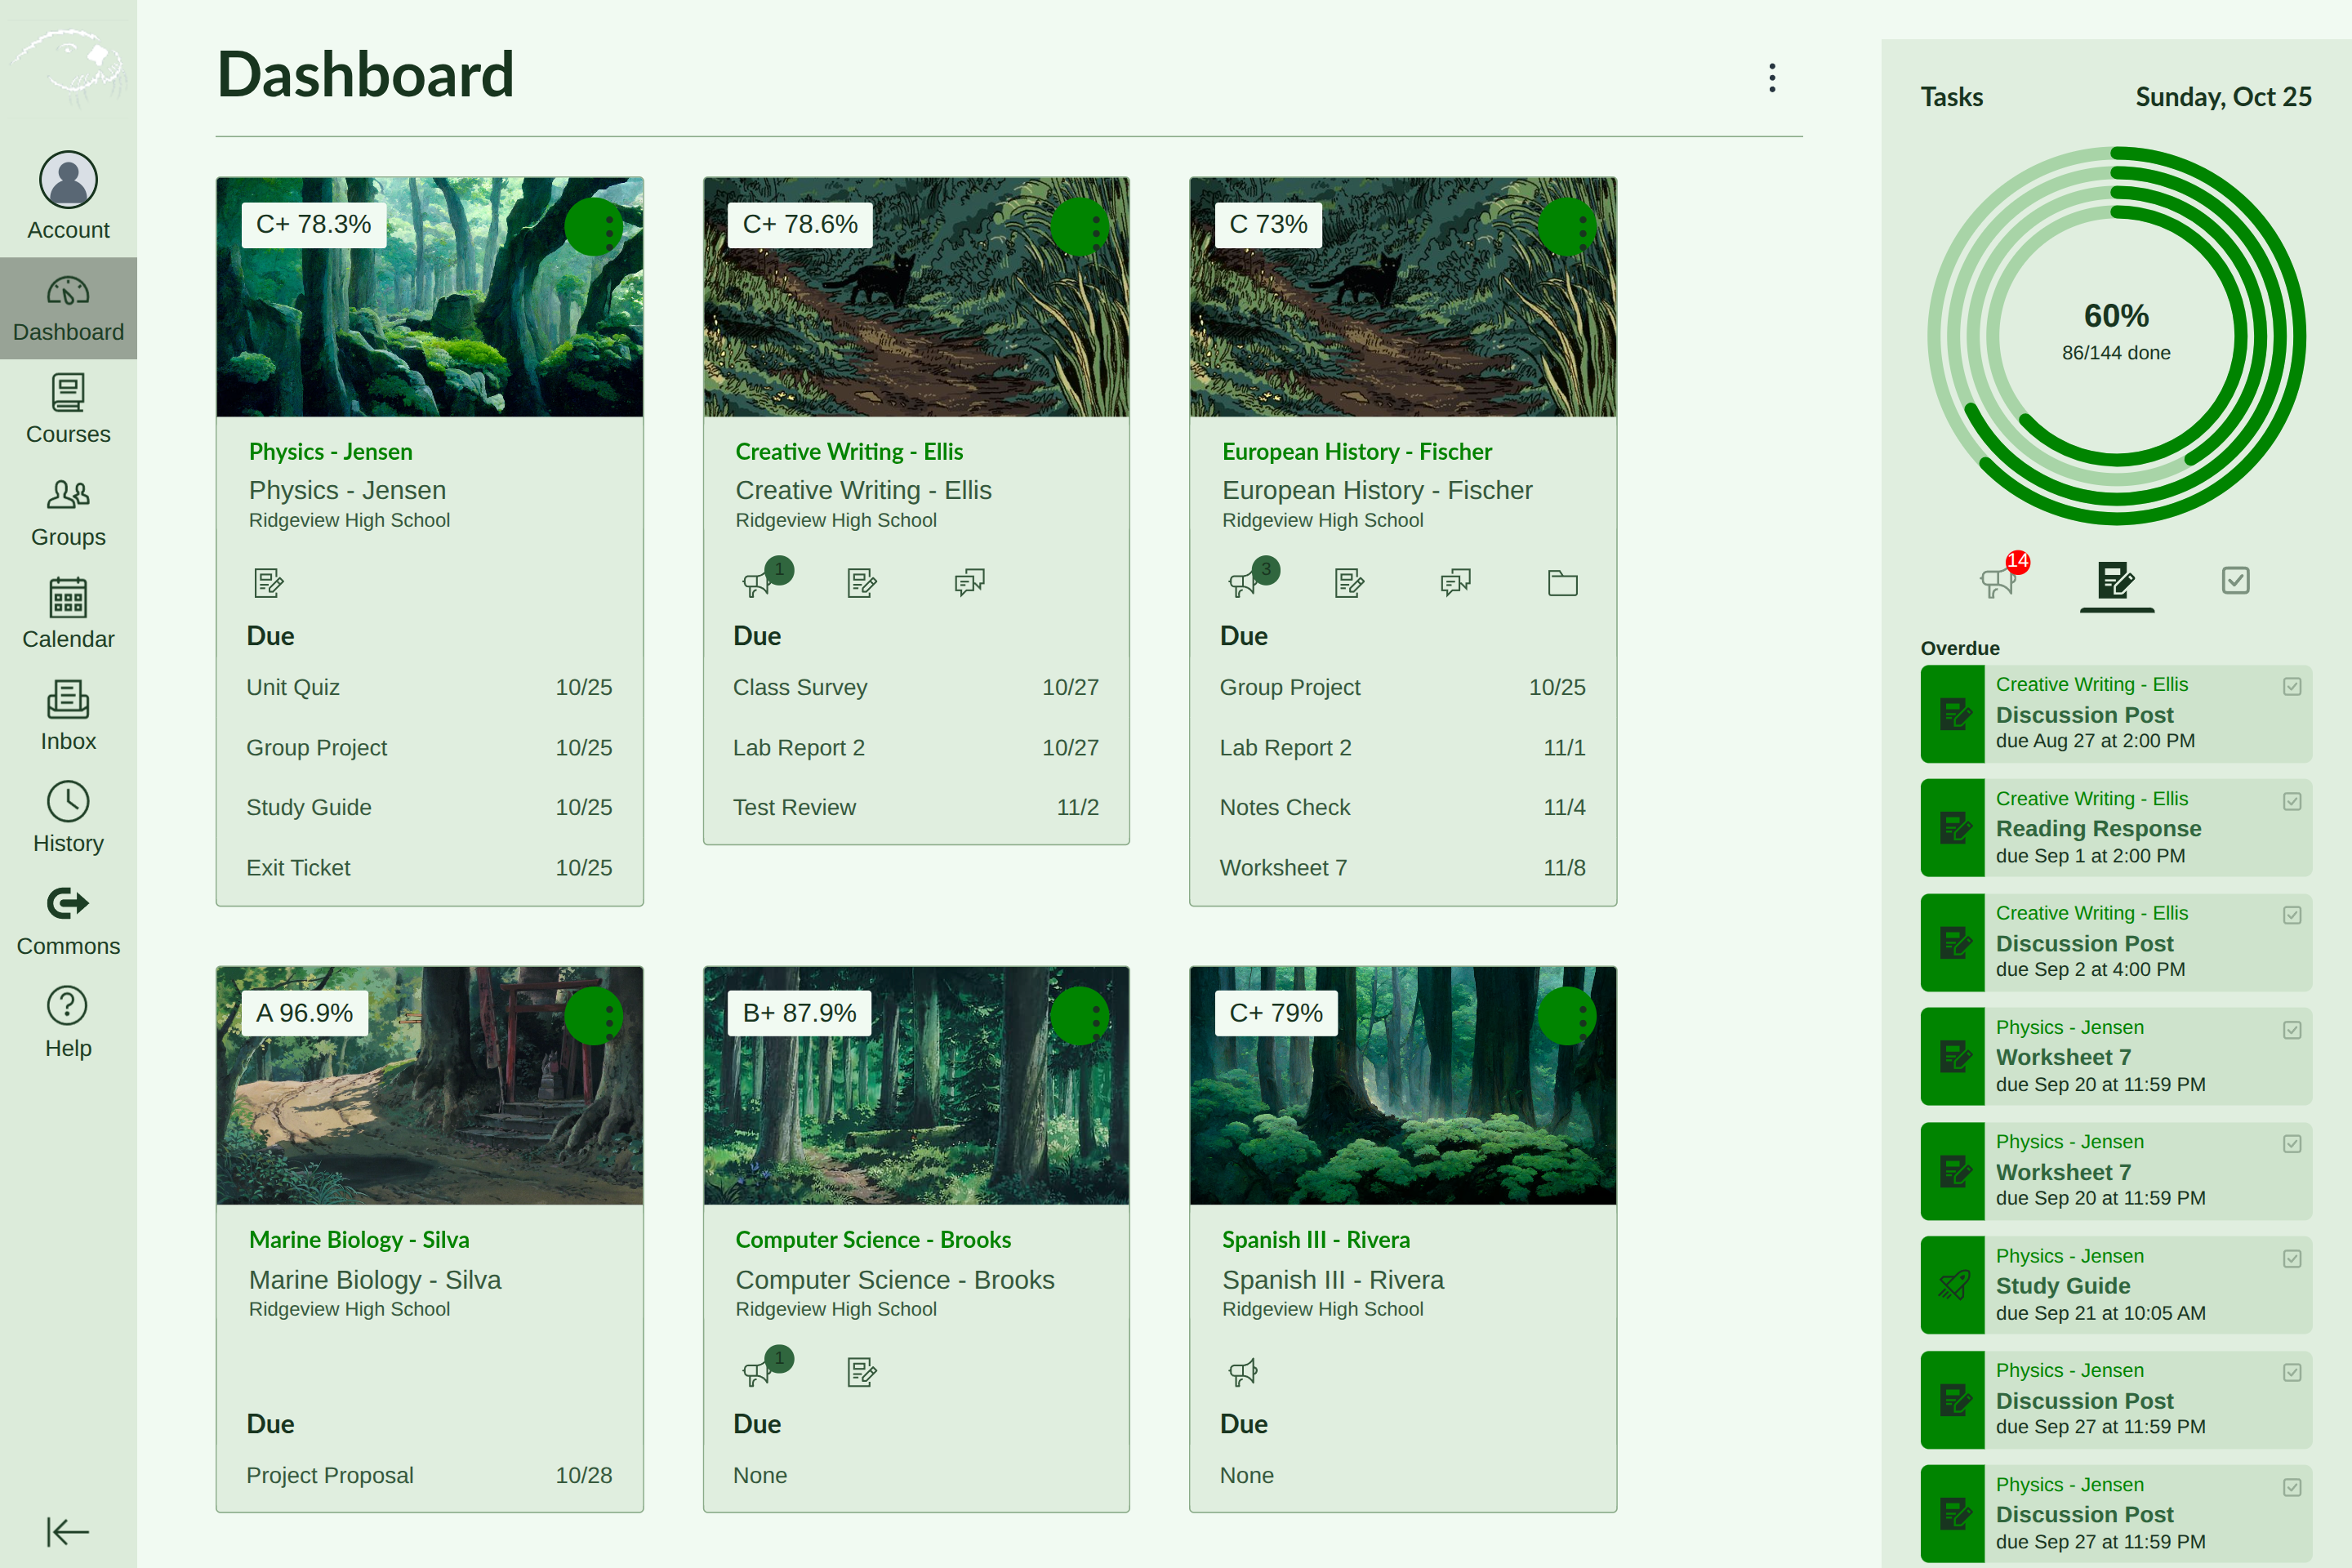Mark Sep 2 Discussion Post done
2352x1568 pixels.
pos(2292,915)
